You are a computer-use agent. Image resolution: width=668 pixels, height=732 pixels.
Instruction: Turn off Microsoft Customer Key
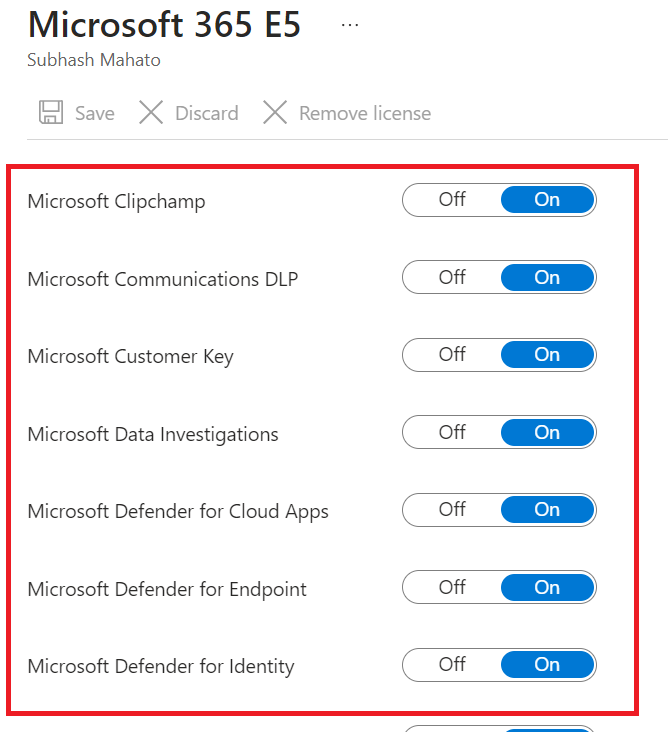tap(452, 355)
